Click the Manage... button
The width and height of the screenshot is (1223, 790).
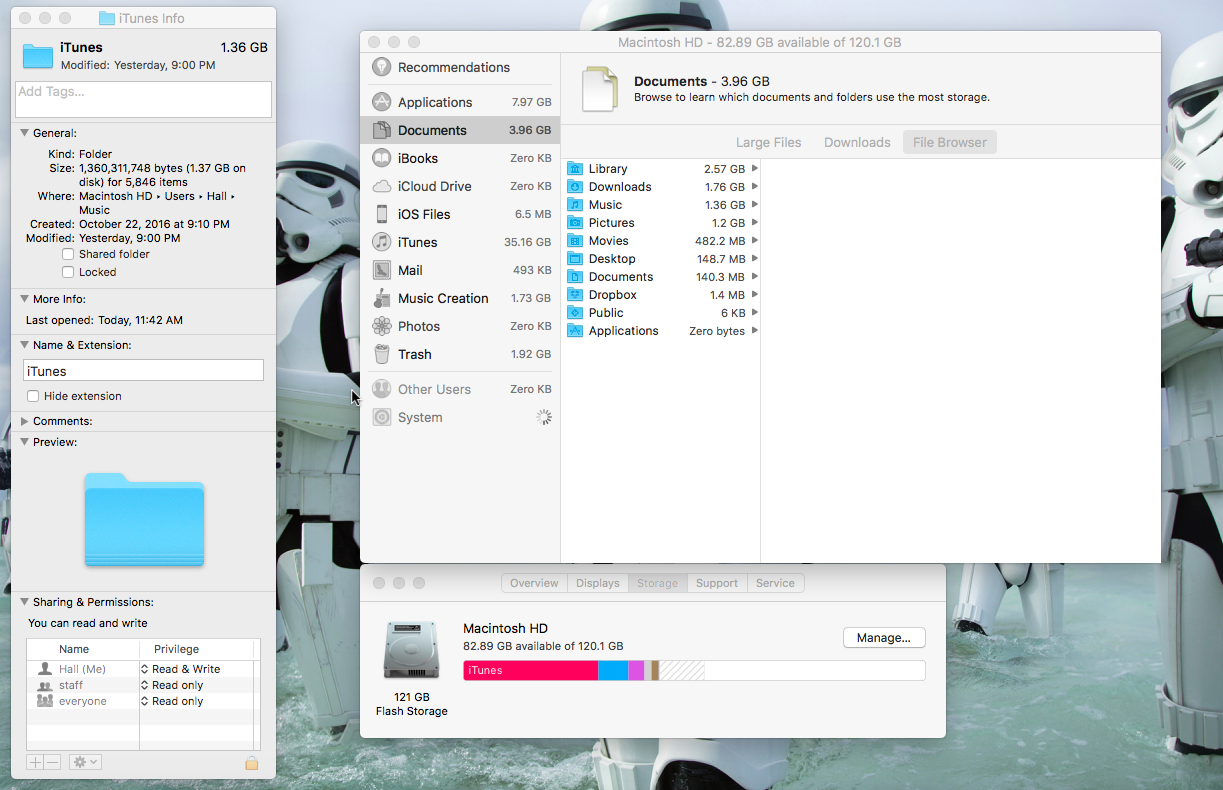pos(884,637)
